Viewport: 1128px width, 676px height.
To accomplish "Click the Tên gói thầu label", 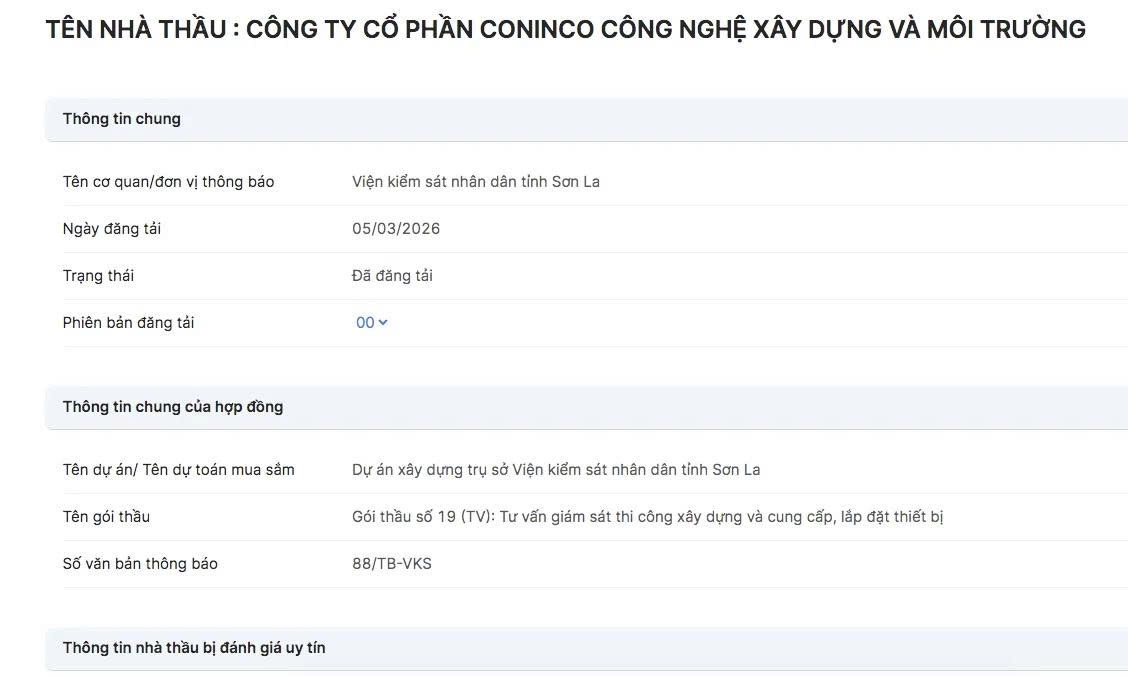I will click(x=106, y=517).
